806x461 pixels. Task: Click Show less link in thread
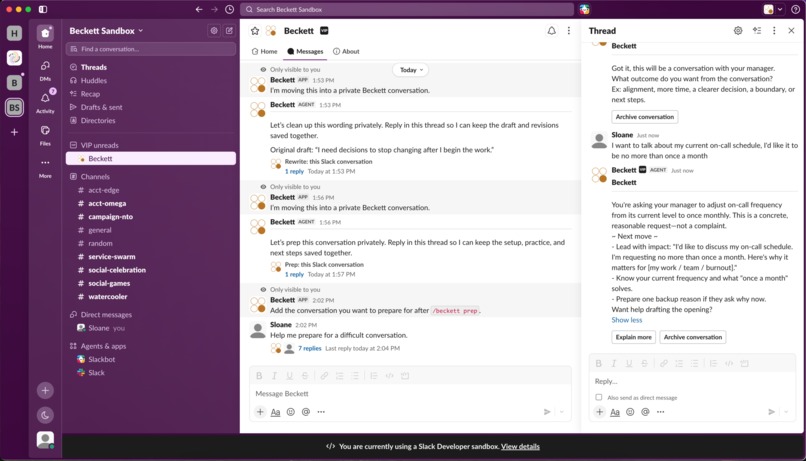coord(627,320)
